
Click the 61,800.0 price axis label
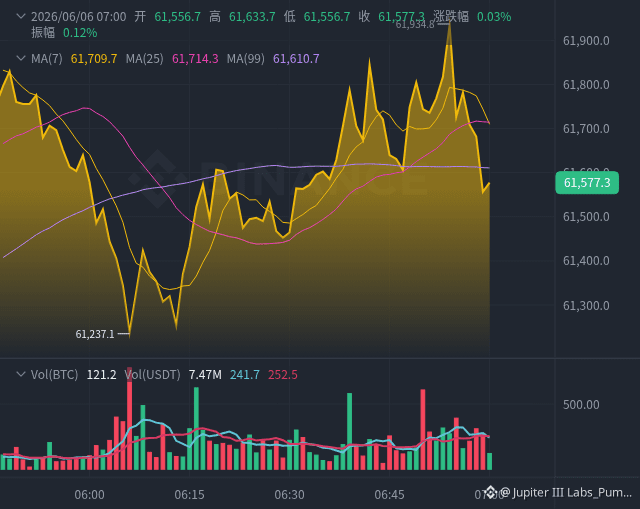pos(586,85)
